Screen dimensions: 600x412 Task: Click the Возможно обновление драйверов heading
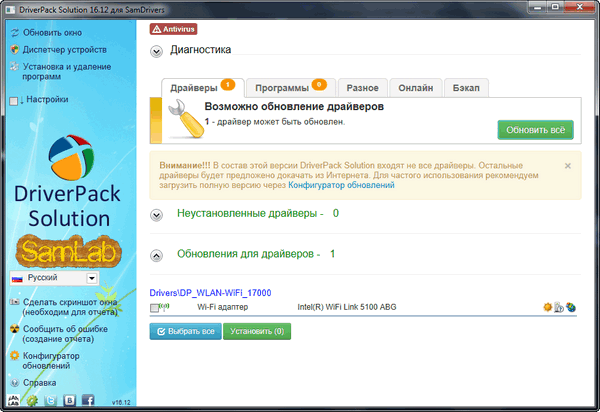click(294, 106)
